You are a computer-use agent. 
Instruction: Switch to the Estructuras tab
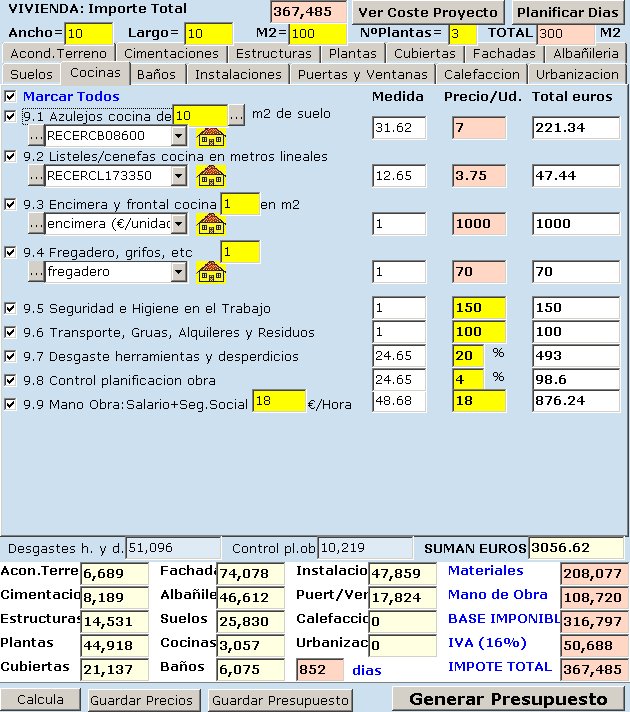click(x=273, y=54)
